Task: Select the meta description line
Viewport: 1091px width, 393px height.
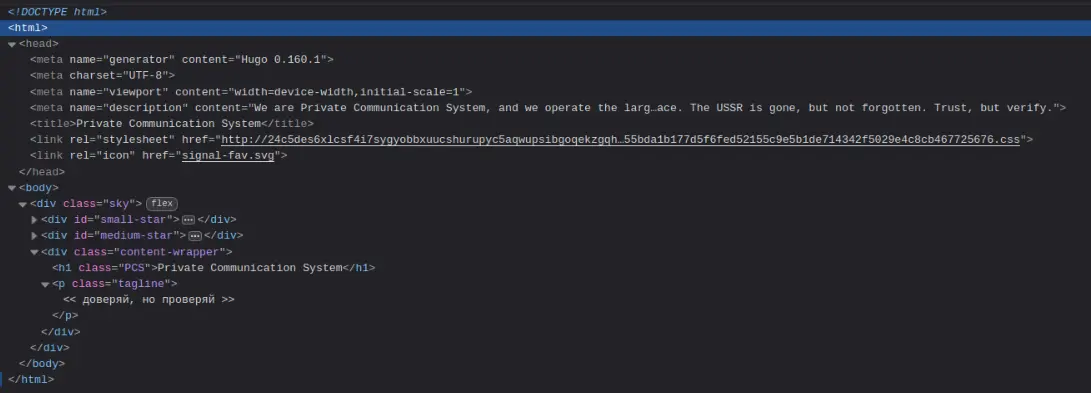Action: point(548,108)
